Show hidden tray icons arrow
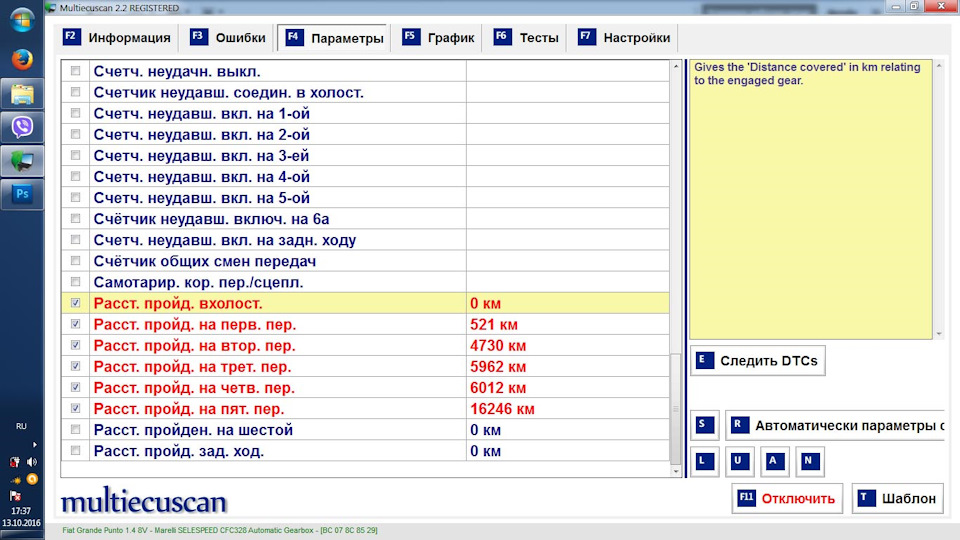The image size is (960, 540). tap(34, 444)
